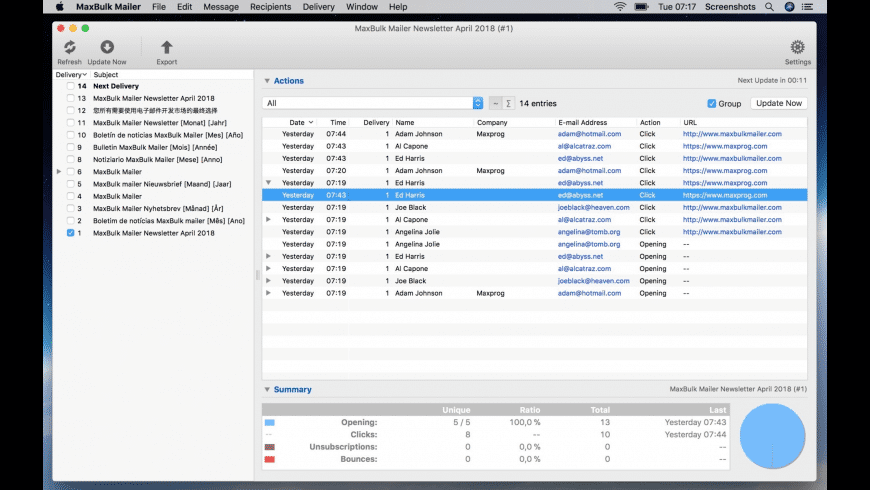This screenshot has height=490, width=870.
Task: Click the URL column header
Action: [690, 123]
